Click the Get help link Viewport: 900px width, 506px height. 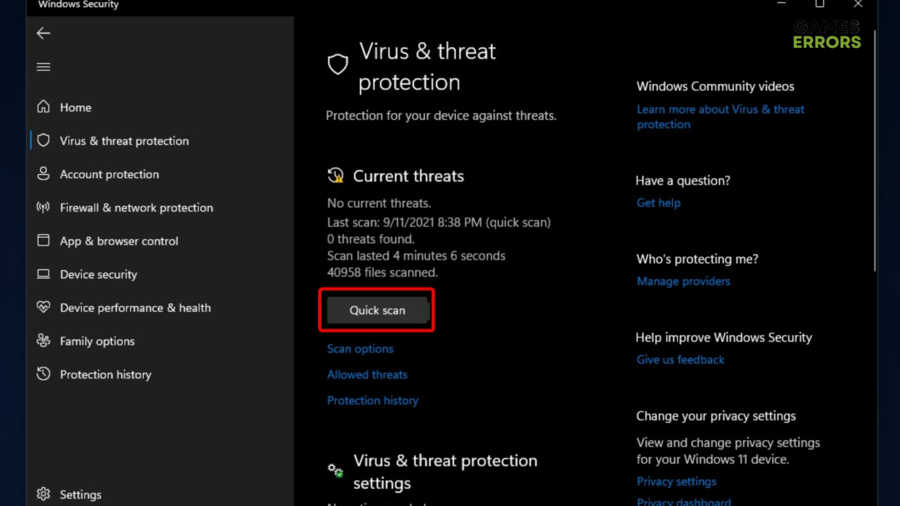658,203
